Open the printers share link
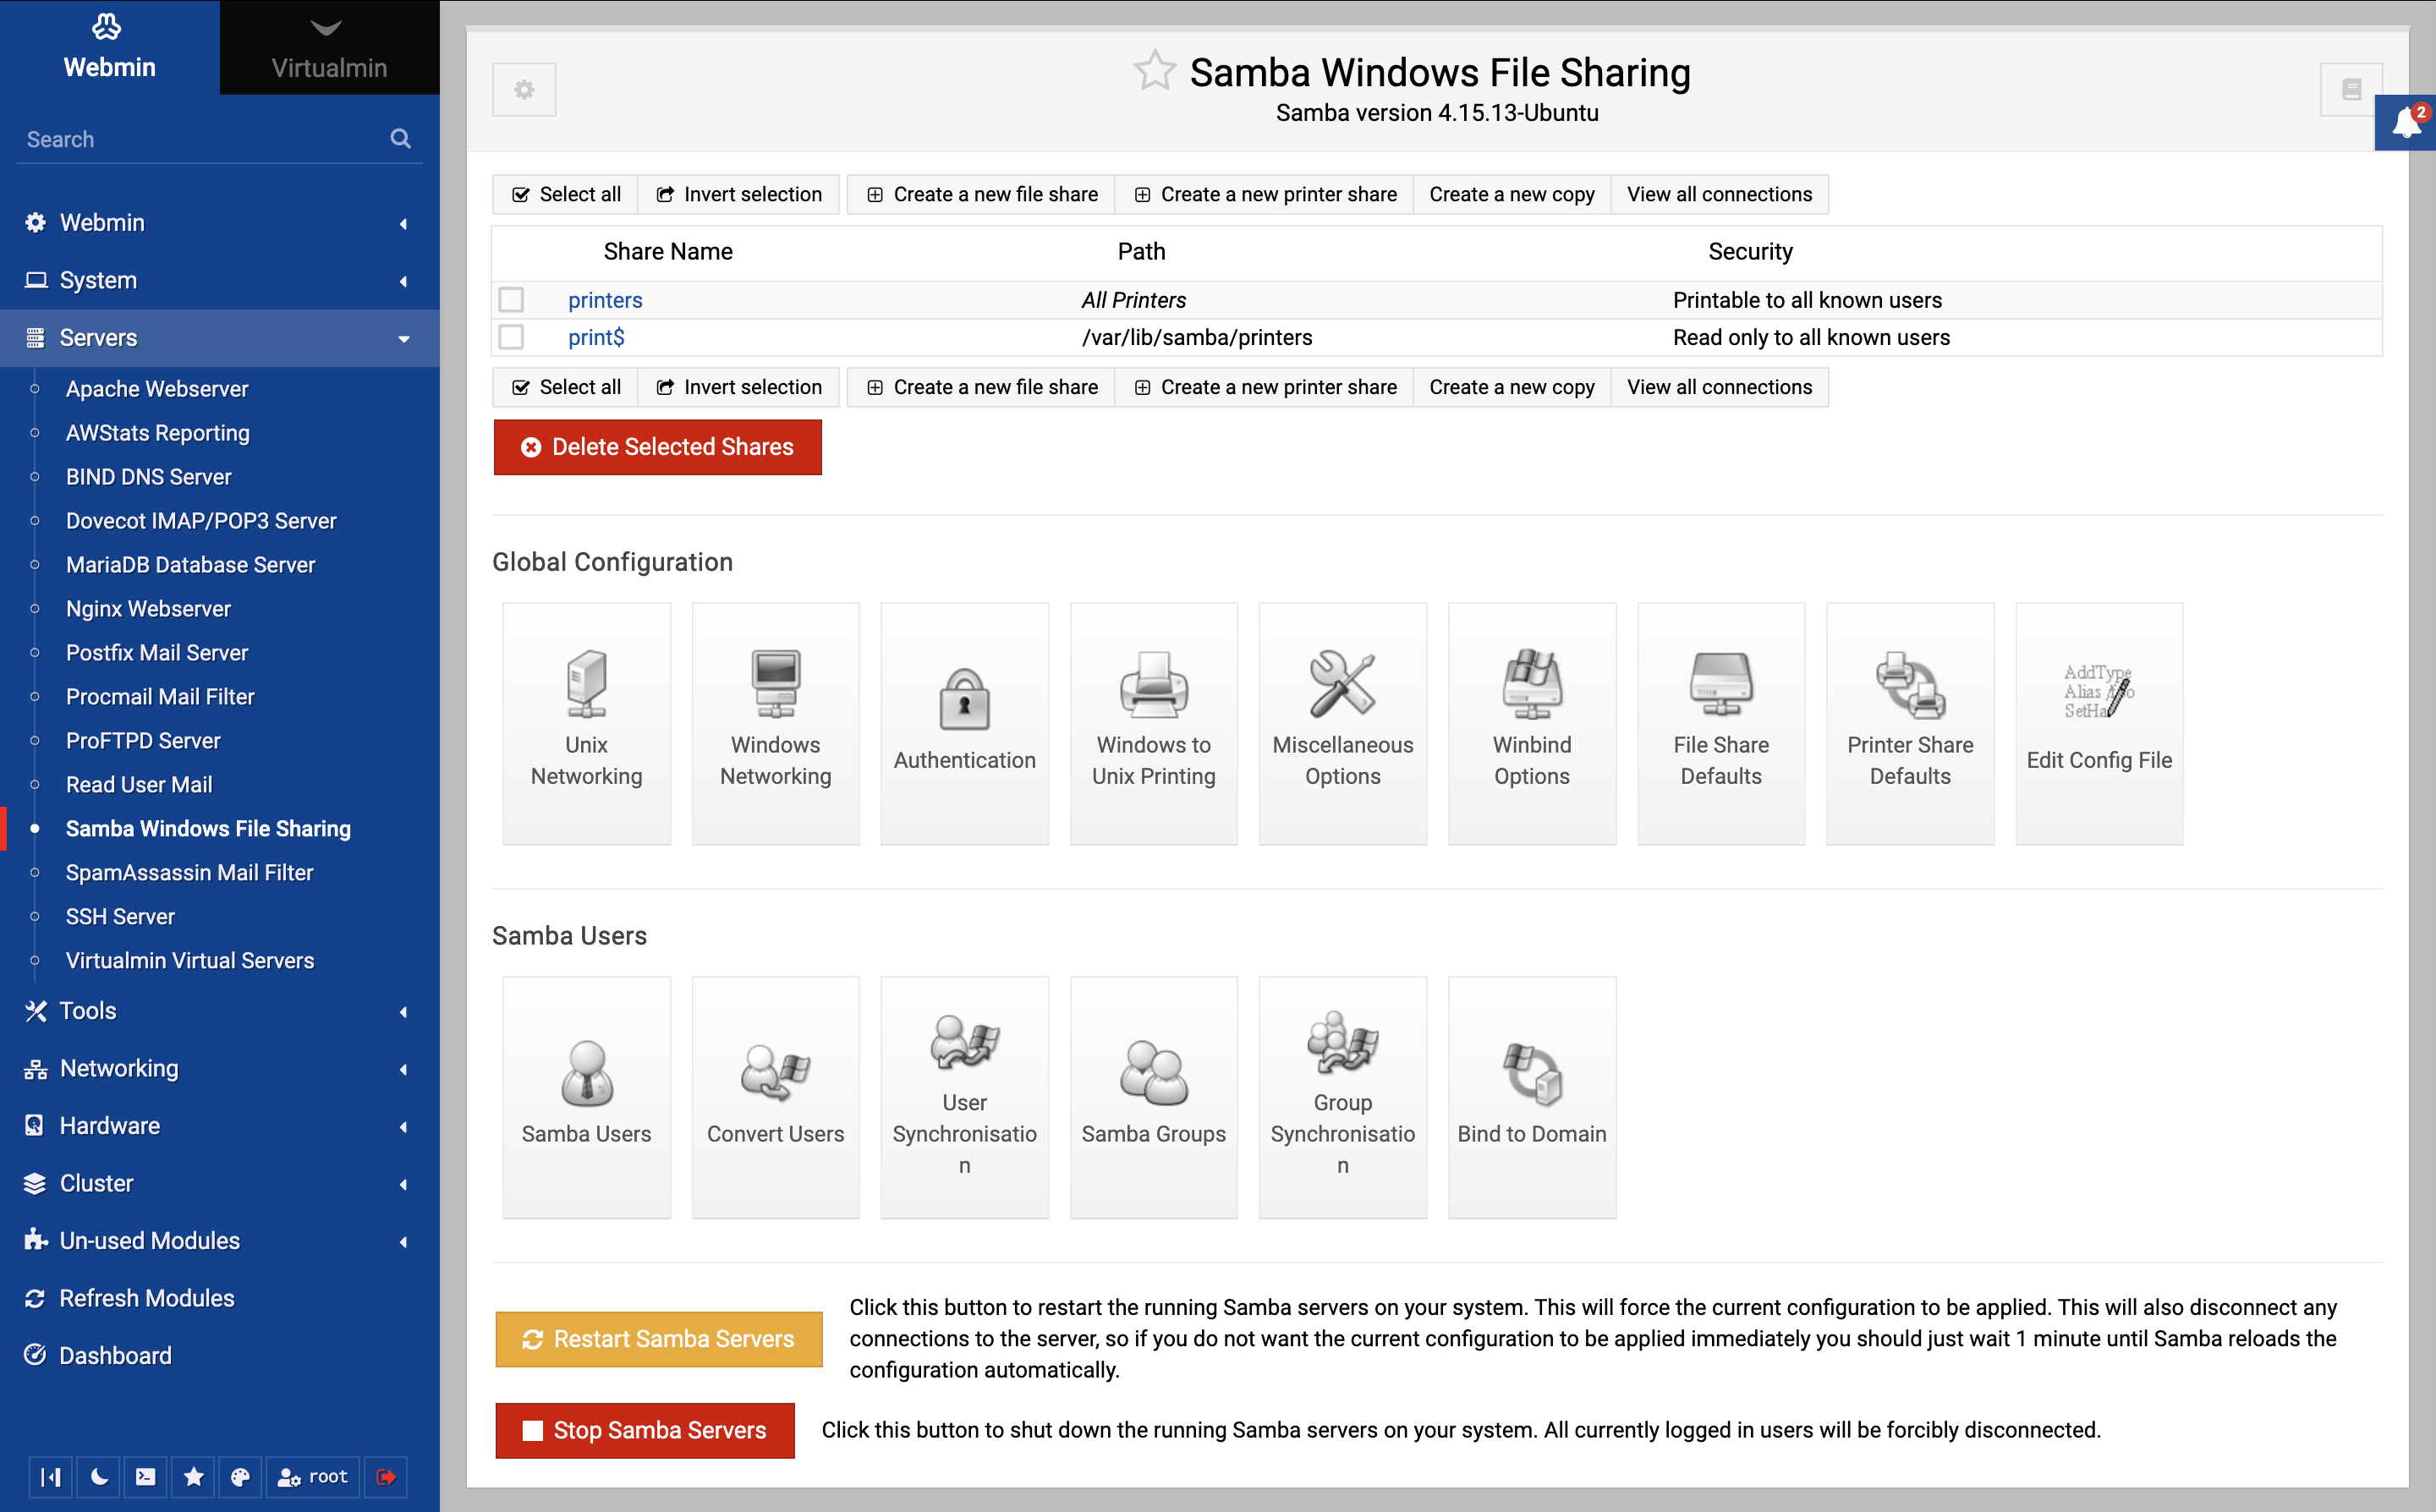 tap(605, 299)
